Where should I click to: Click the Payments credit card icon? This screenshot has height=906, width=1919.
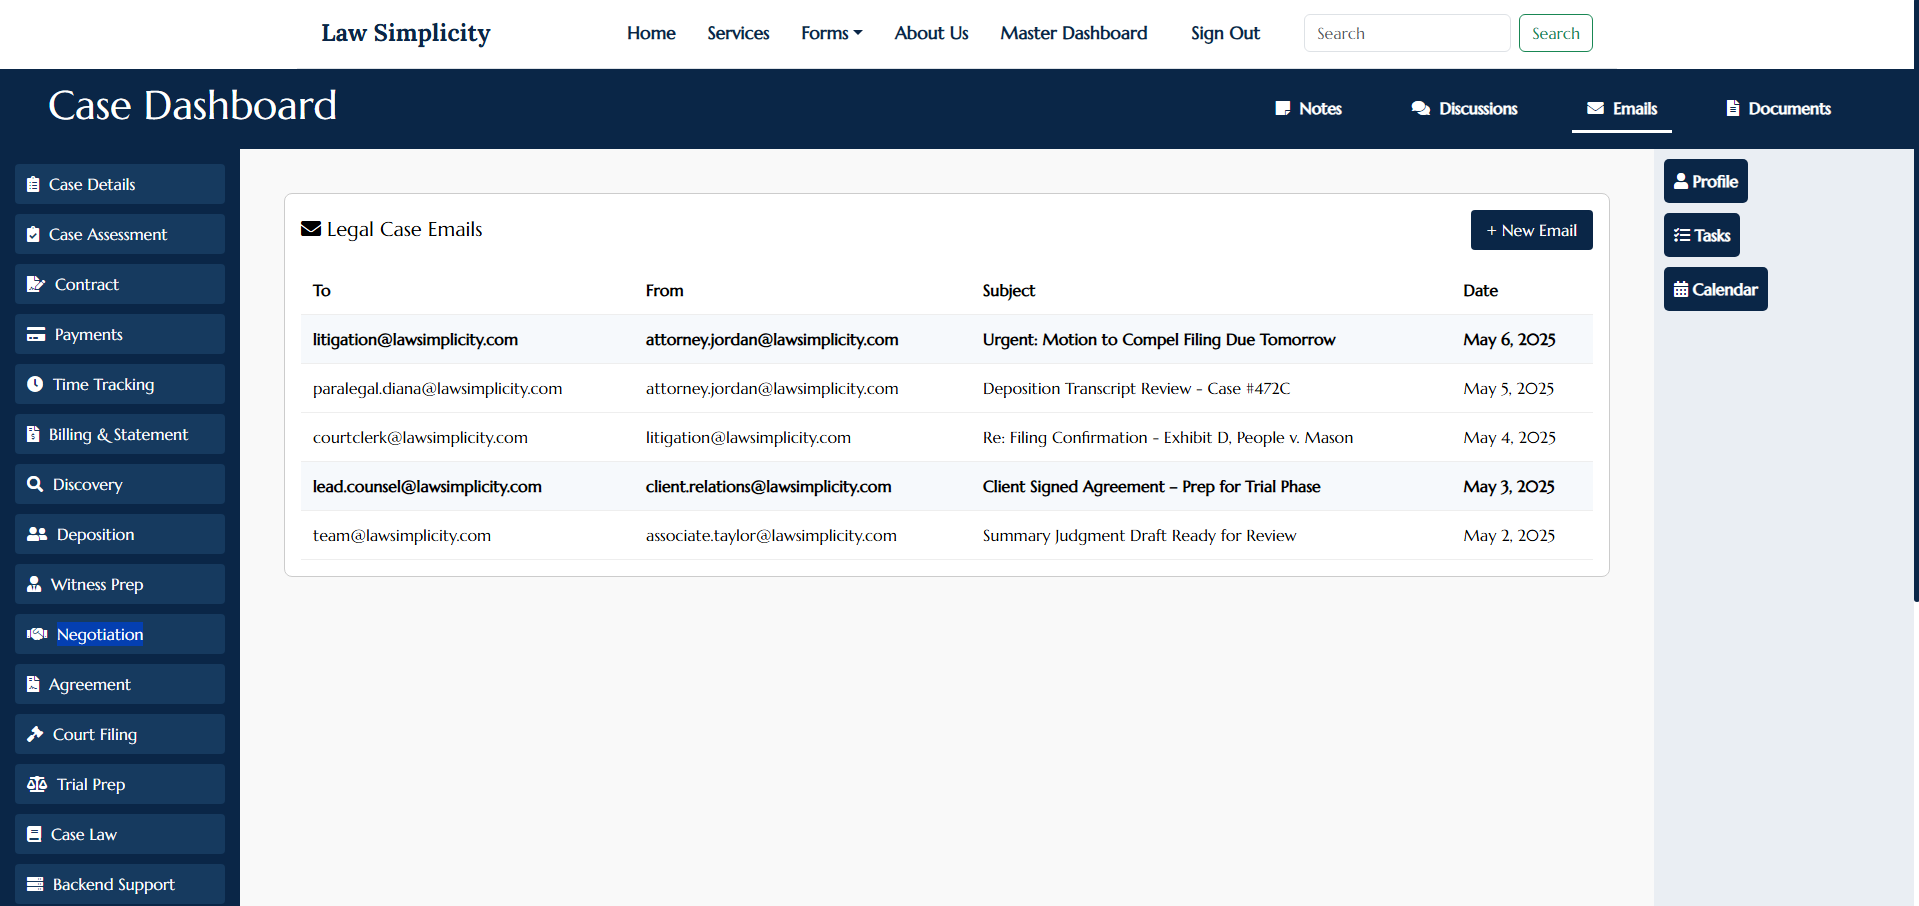[x=35, y=334]
